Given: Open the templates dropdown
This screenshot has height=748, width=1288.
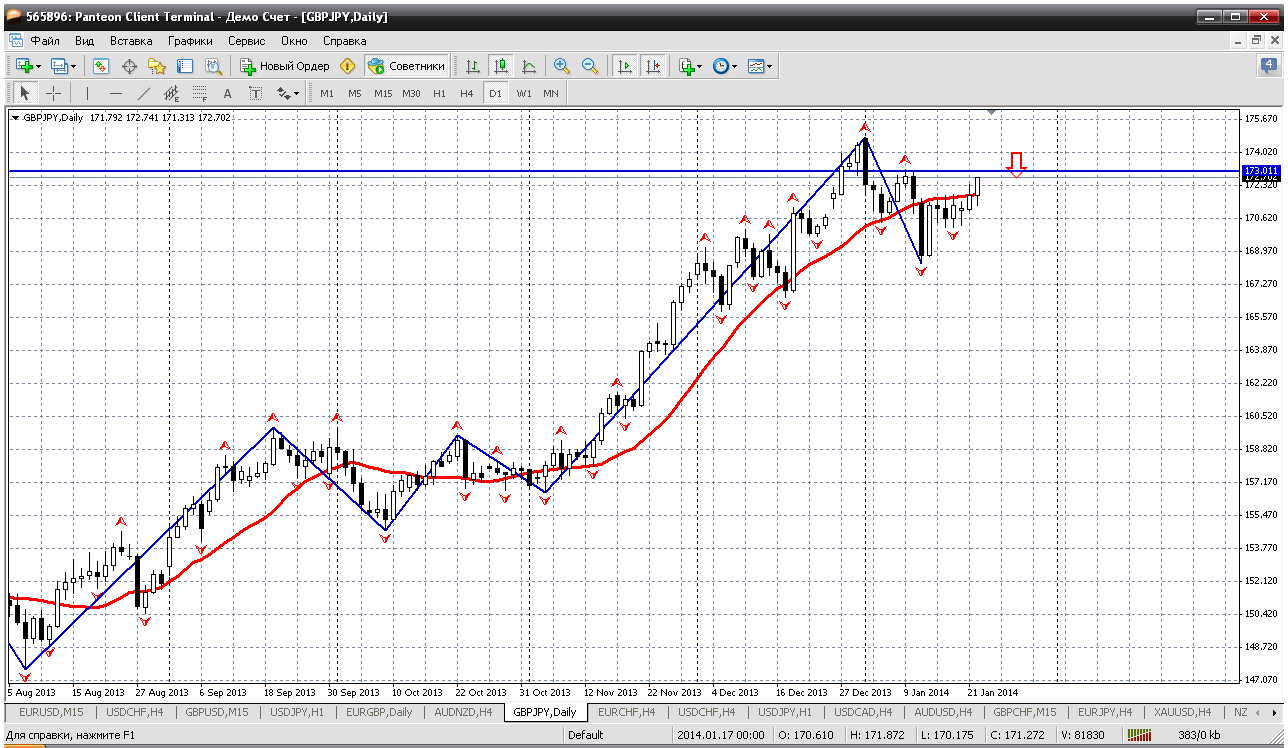Looking at the screenshot, I should click(760, 66).
